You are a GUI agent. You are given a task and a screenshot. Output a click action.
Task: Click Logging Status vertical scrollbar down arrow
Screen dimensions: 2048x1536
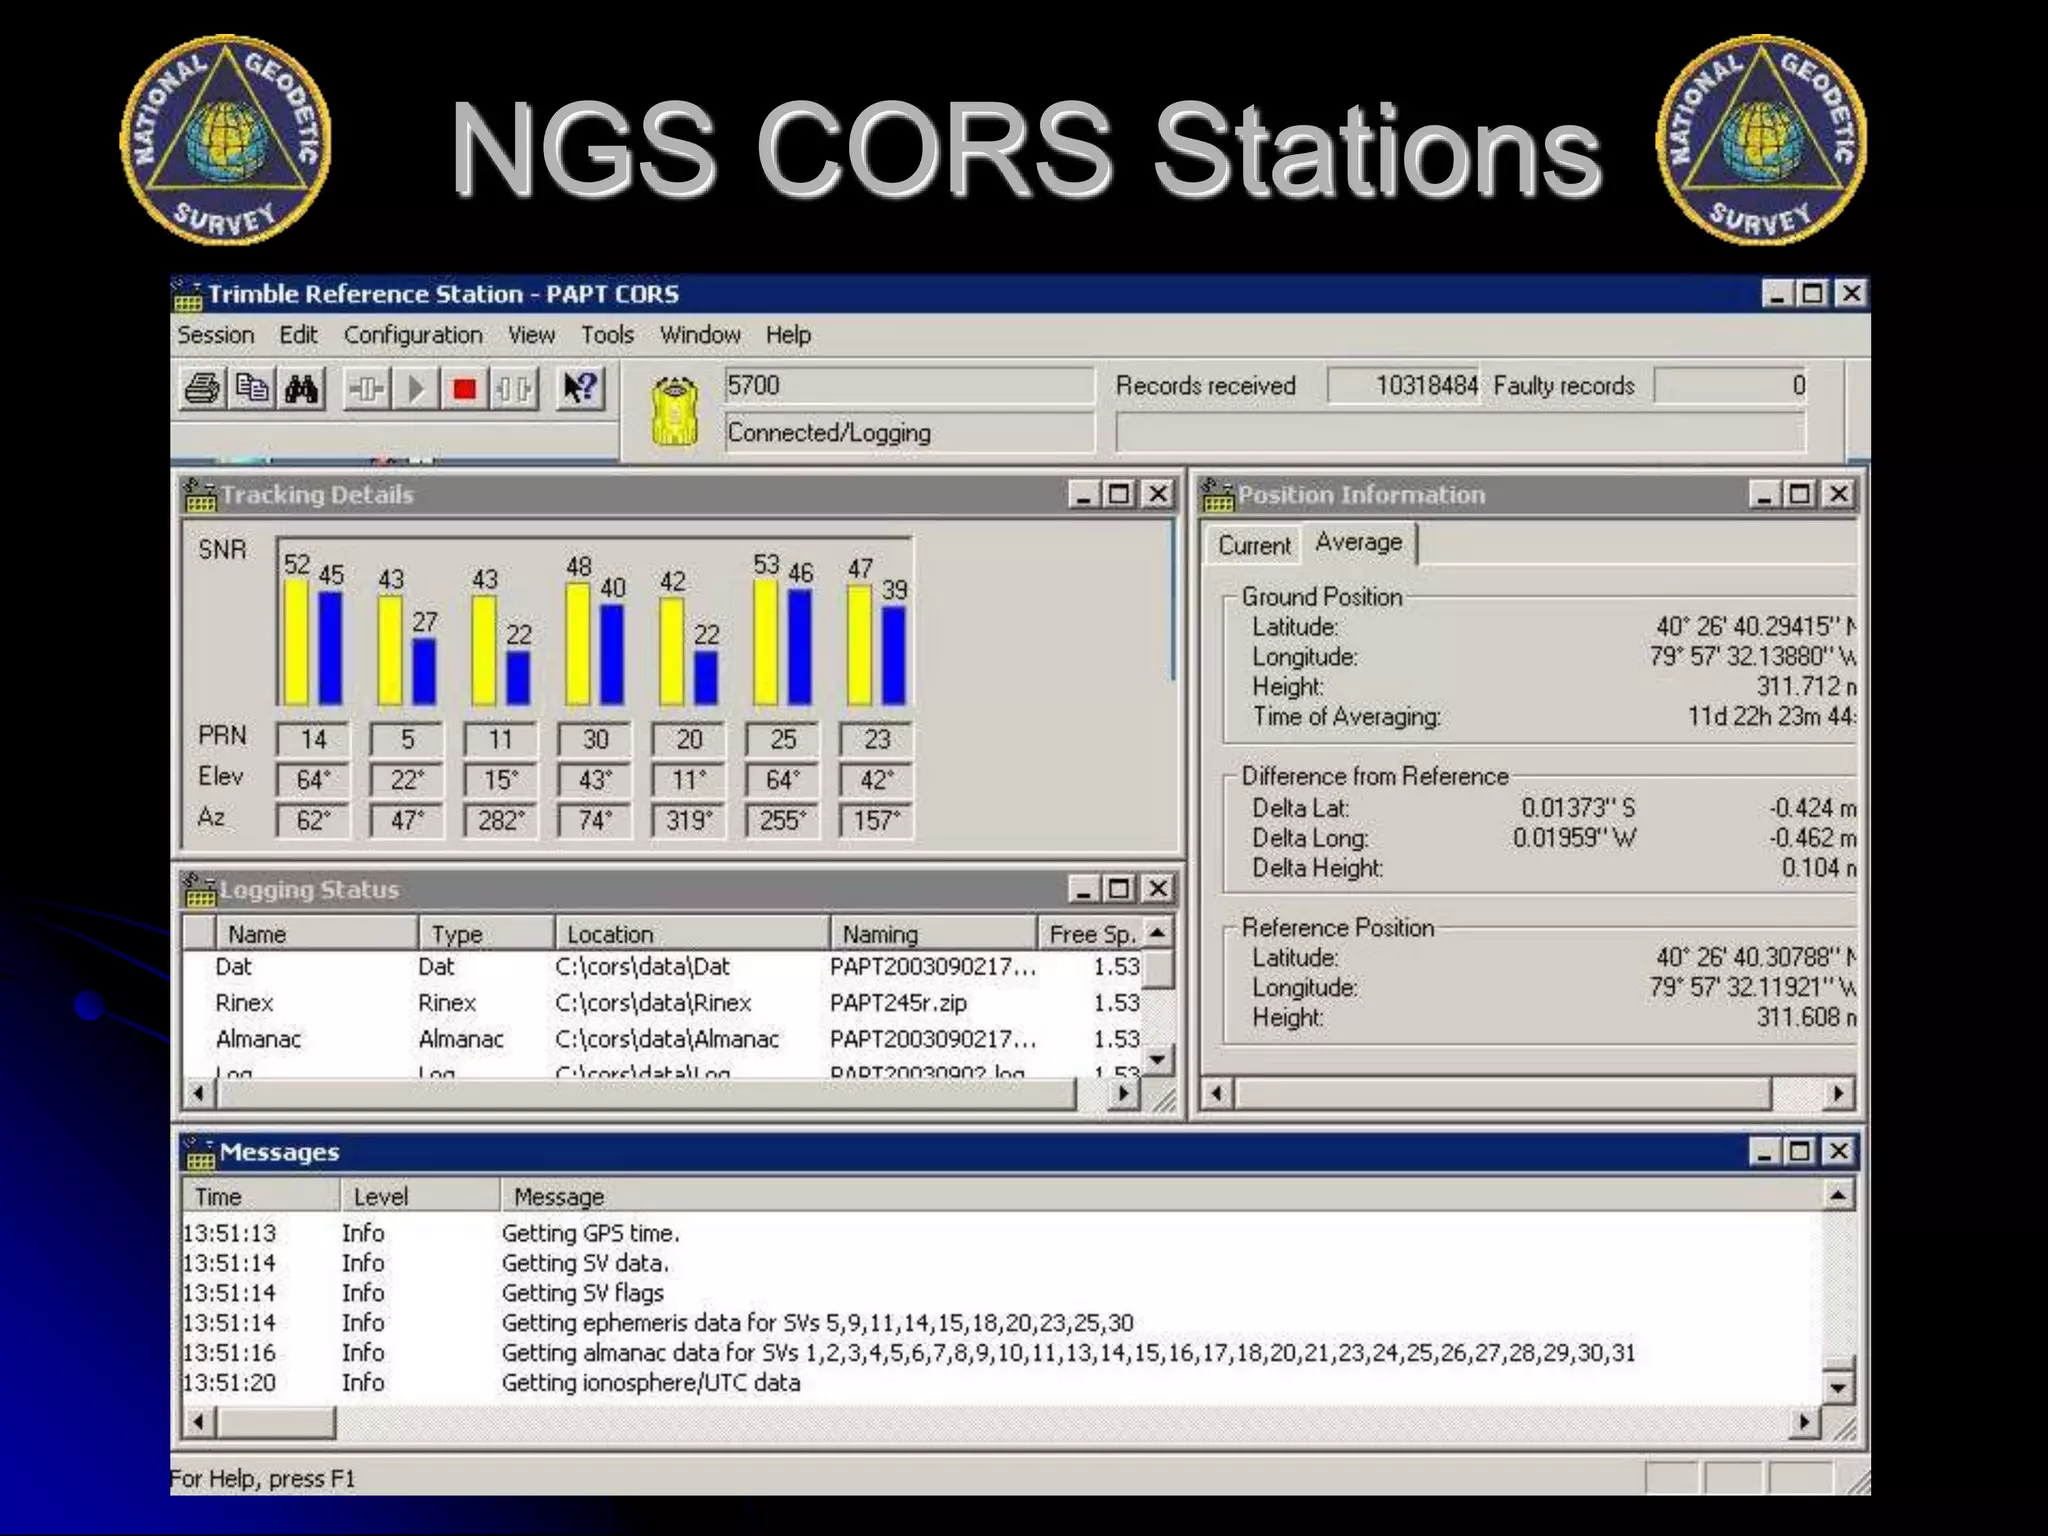pos(1157,1059)
